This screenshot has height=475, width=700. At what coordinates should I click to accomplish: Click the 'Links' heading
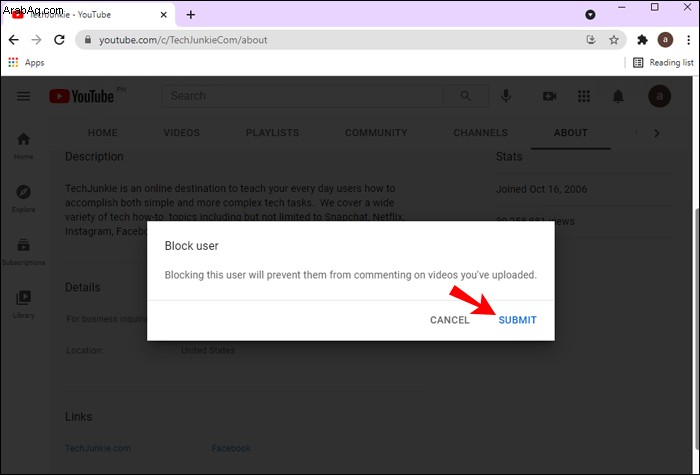(79, 417)
